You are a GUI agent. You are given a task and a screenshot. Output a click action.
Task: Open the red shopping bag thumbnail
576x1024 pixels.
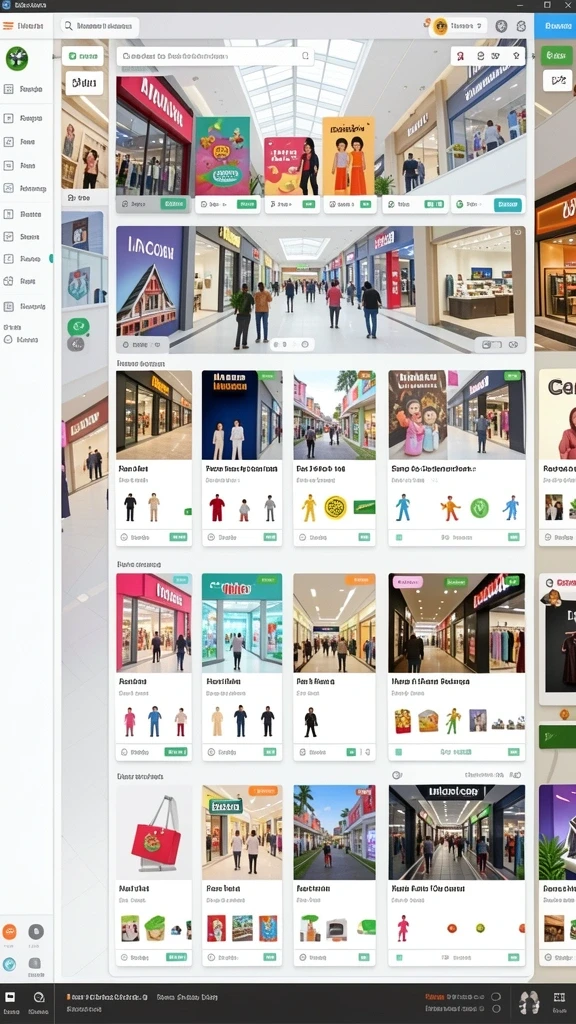tap(155, 833)
